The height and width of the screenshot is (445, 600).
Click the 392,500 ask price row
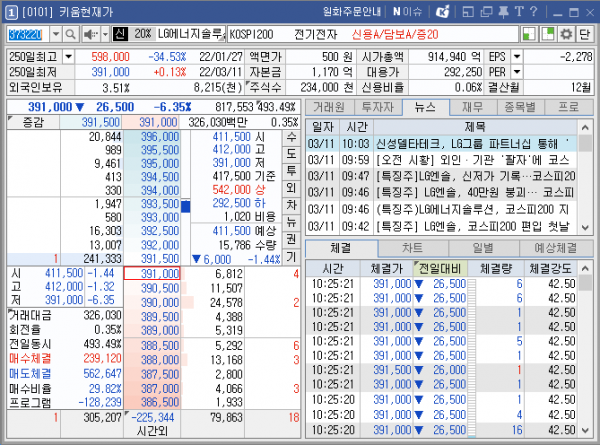[x=152, y=231]
